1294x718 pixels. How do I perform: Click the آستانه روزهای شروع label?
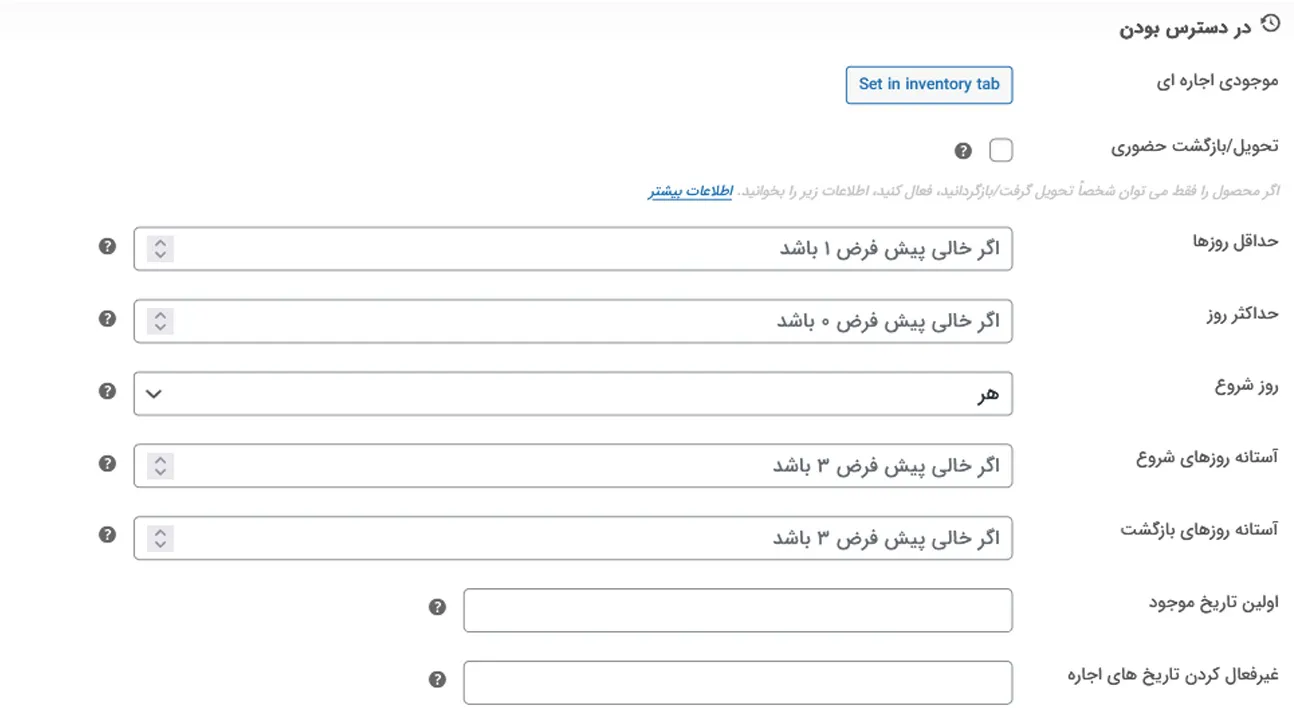click(1208, 459)
